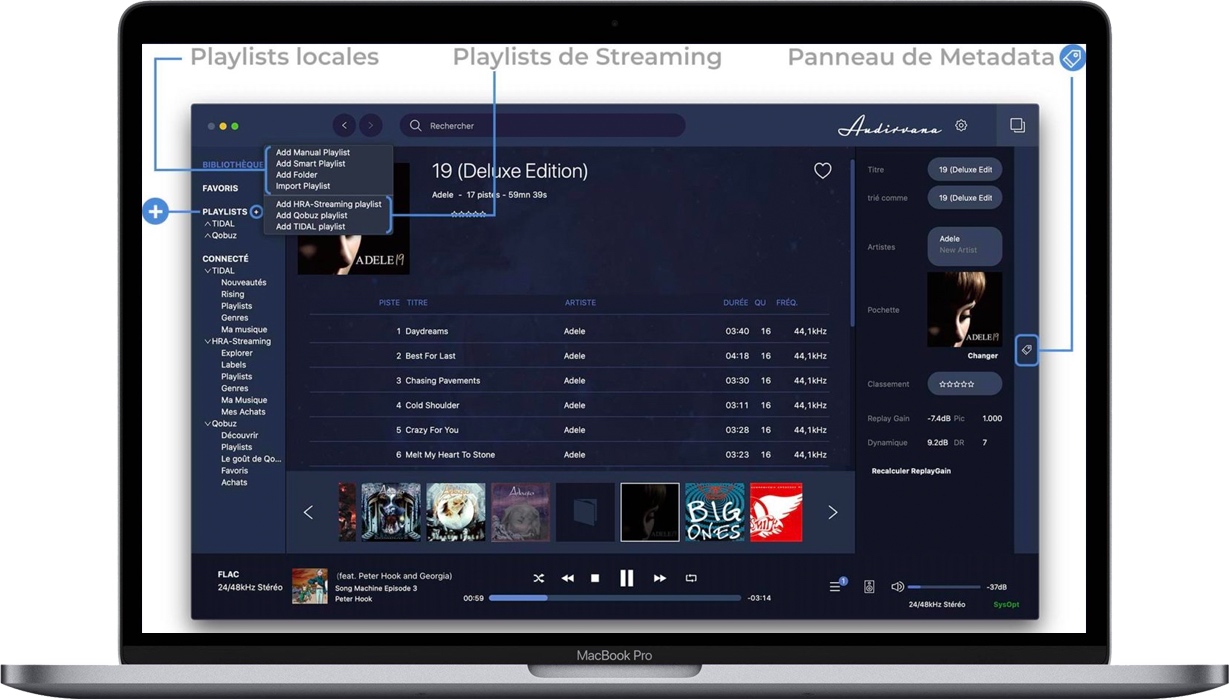Viewport: 1230px width, 700px height.
Task: Pause the current track
Action: (627, 578)
